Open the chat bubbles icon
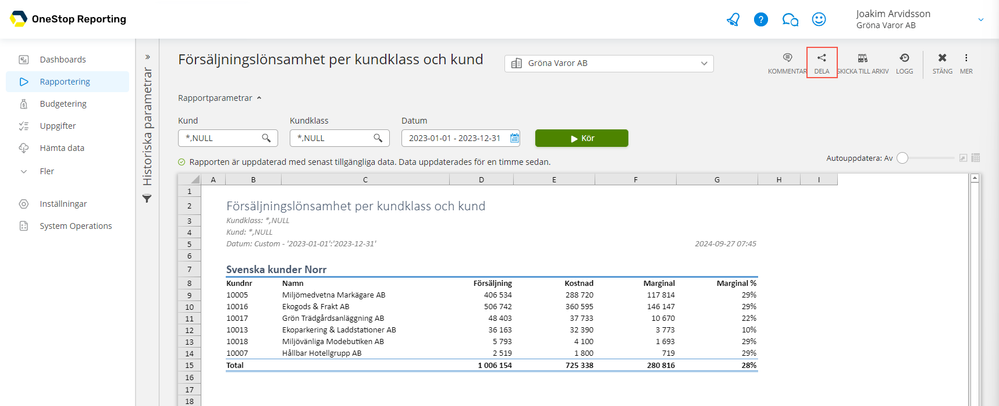Image resolution: width=999 pixels, height=406 pixels. 790,20
